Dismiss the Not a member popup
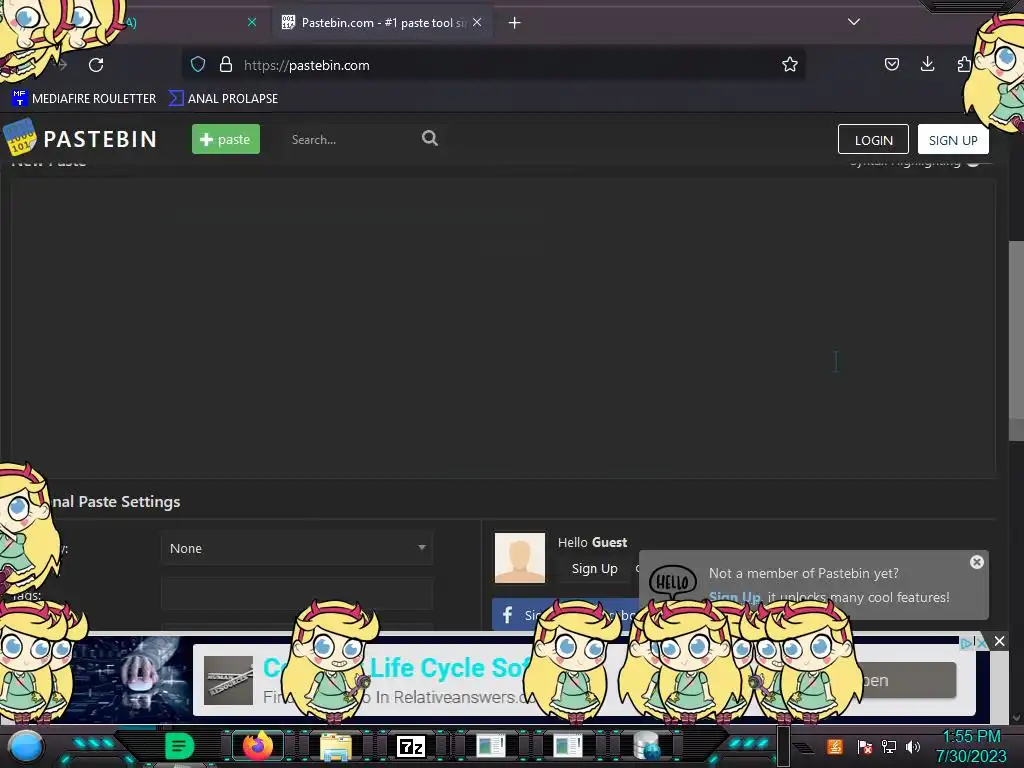This screenshot has width=1024, height=768. [x=976, y=562]
